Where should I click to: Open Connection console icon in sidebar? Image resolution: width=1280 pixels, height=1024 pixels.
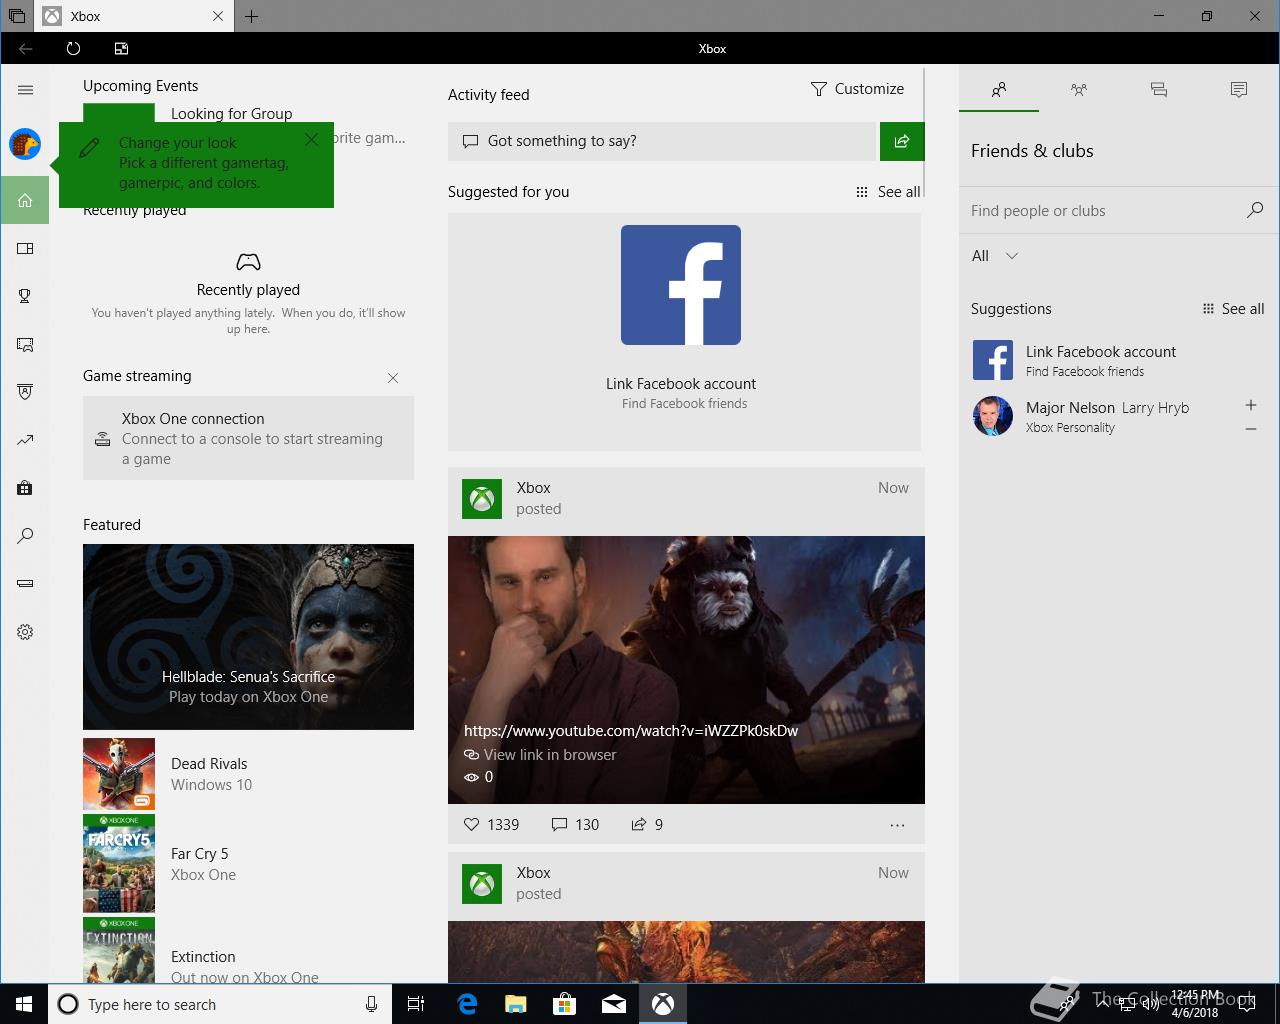(x=25, y=583)
